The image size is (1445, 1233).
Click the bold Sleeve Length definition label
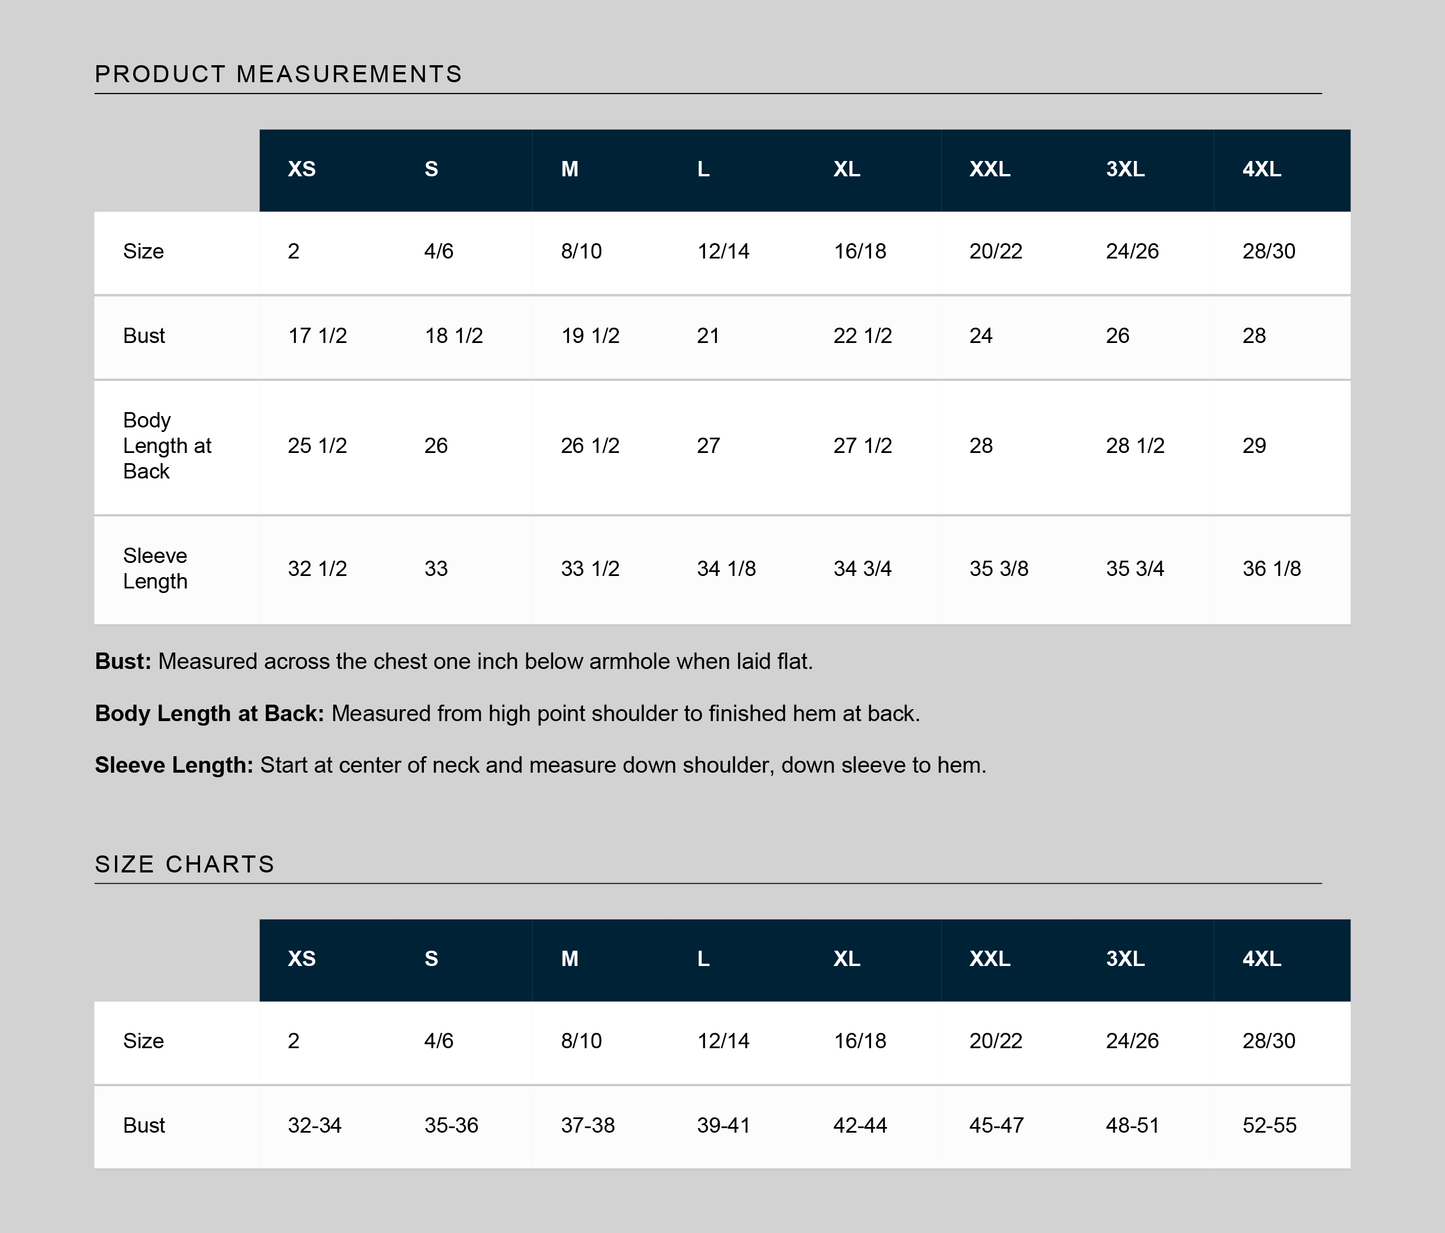[174, 766]
